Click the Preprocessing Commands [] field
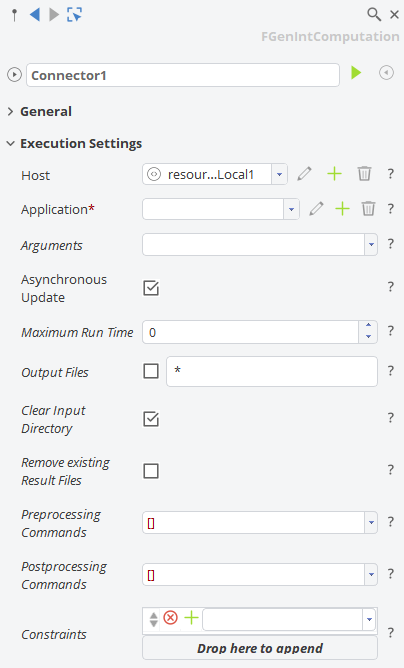 [x=254, y=522]
